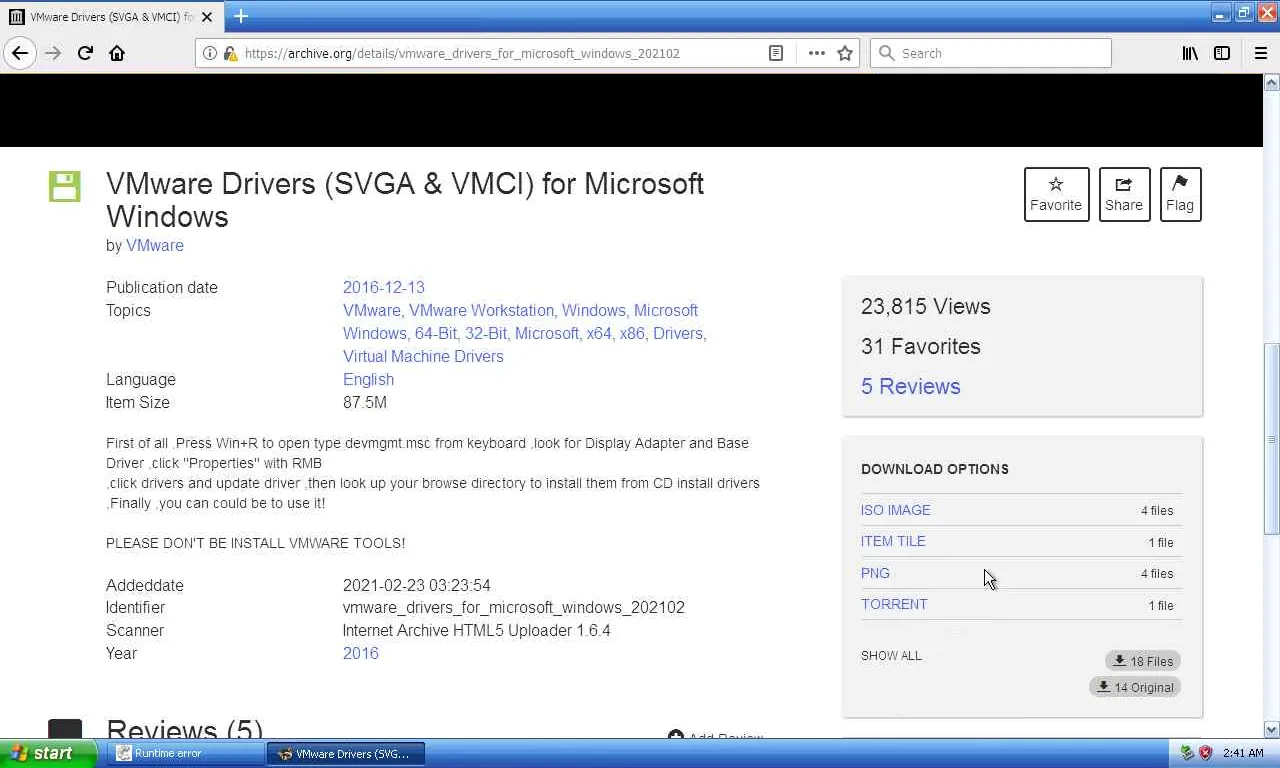1280x768 pixels.
Task: Click the green safely-remove-hardware tray icon
Action: [x=1188, y=753]
